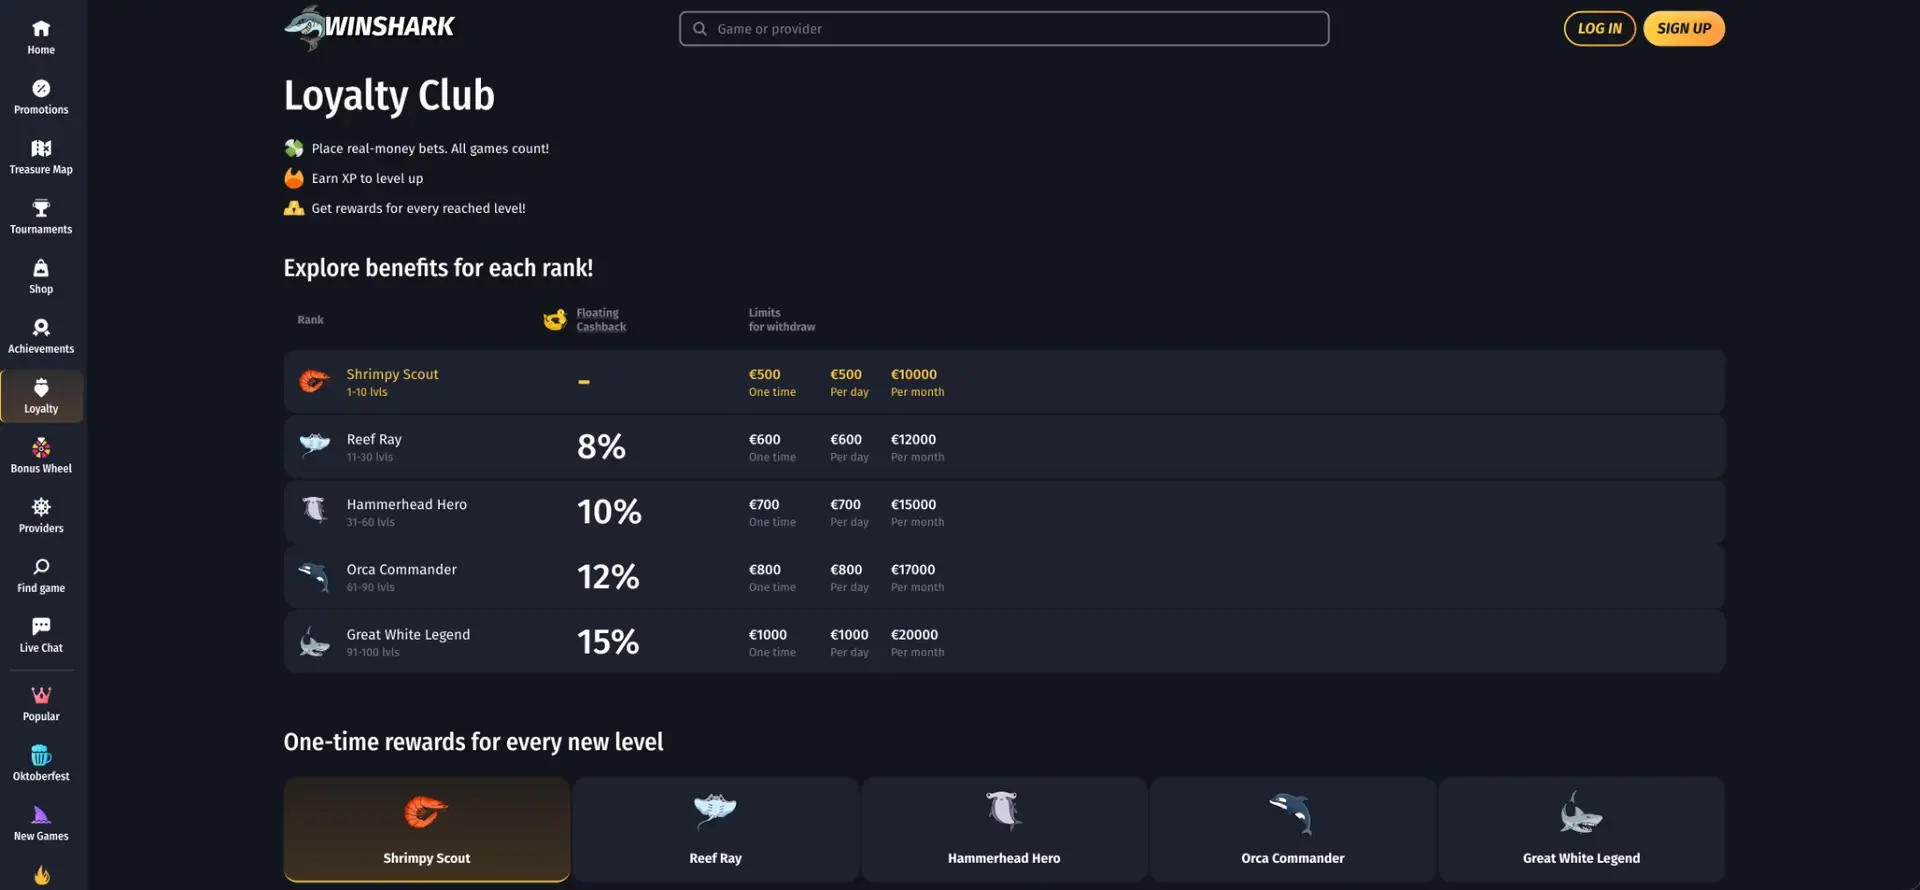Select the Shrimpy Scout rewards tab

pos(427,830)
